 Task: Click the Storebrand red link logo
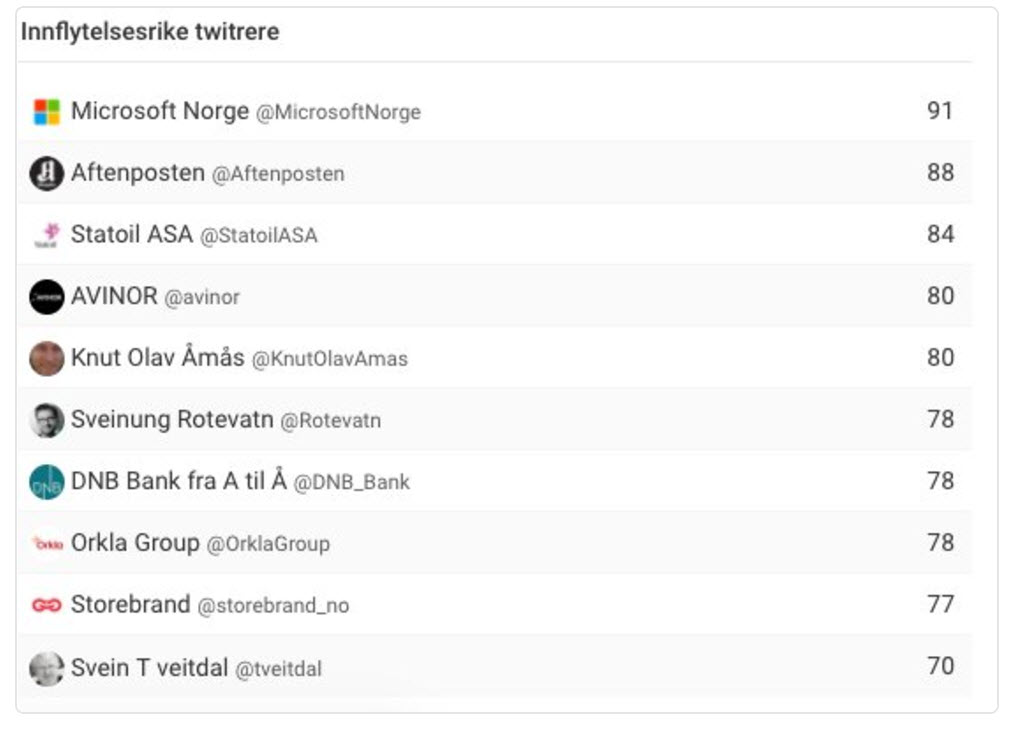click(x=47, y=605)
